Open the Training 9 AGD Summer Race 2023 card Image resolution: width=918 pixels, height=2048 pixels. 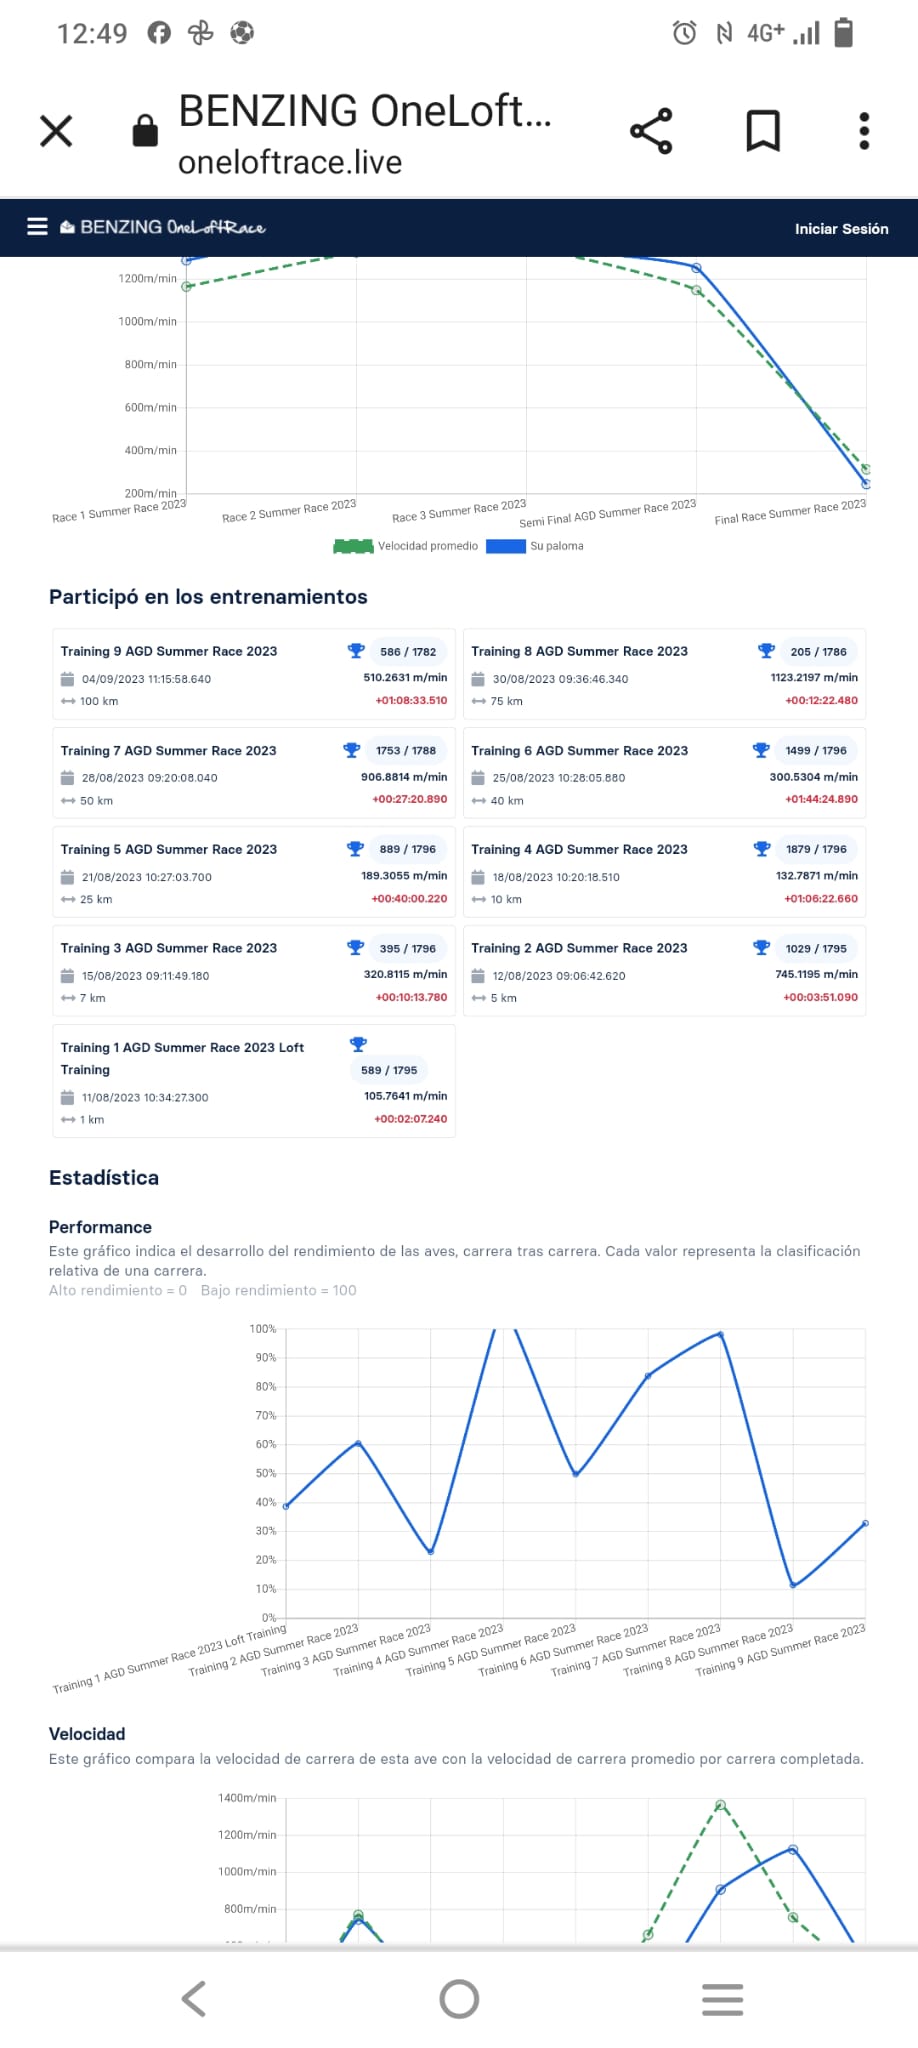(x=254, y=675)
